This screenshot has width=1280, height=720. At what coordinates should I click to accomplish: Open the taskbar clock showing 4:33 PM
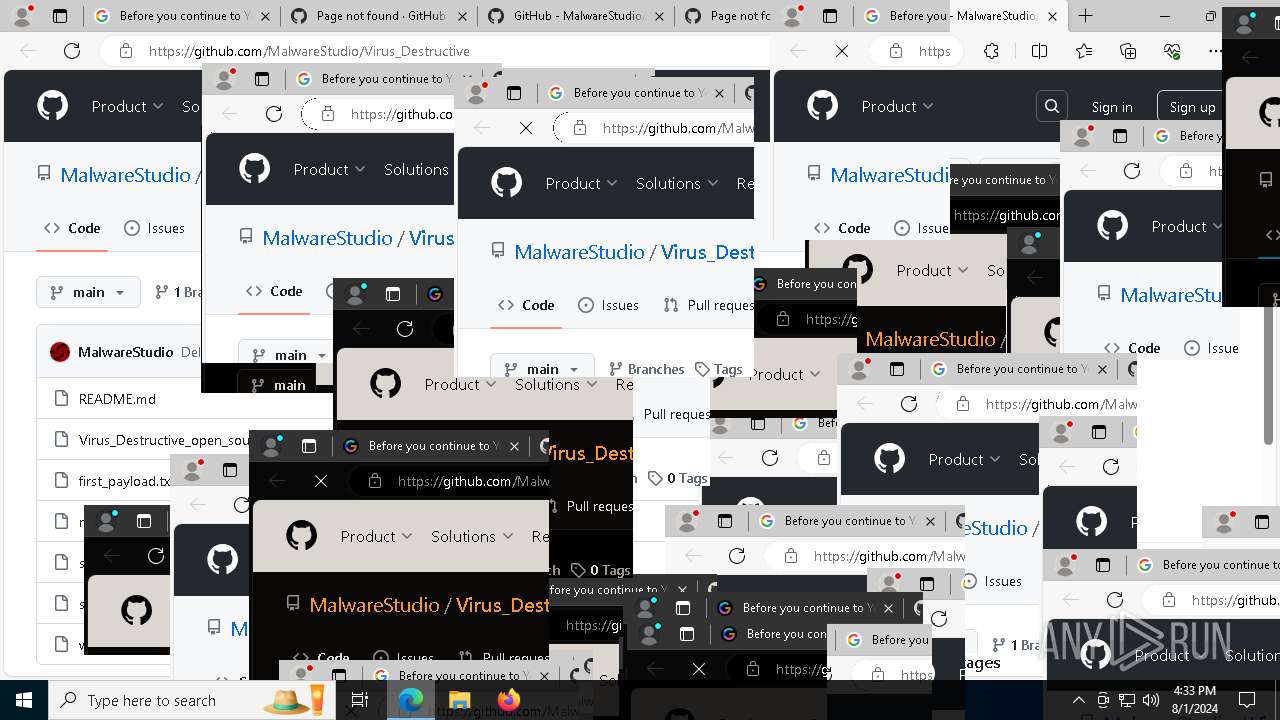coord(1193,700)
